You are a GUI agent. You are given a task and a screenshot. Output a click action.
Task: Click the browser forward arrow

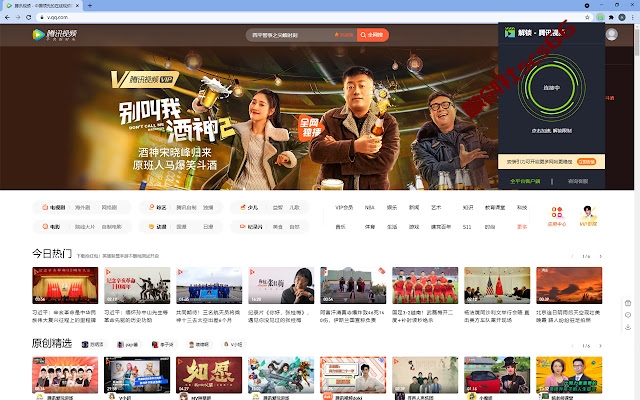click(18, 17)
